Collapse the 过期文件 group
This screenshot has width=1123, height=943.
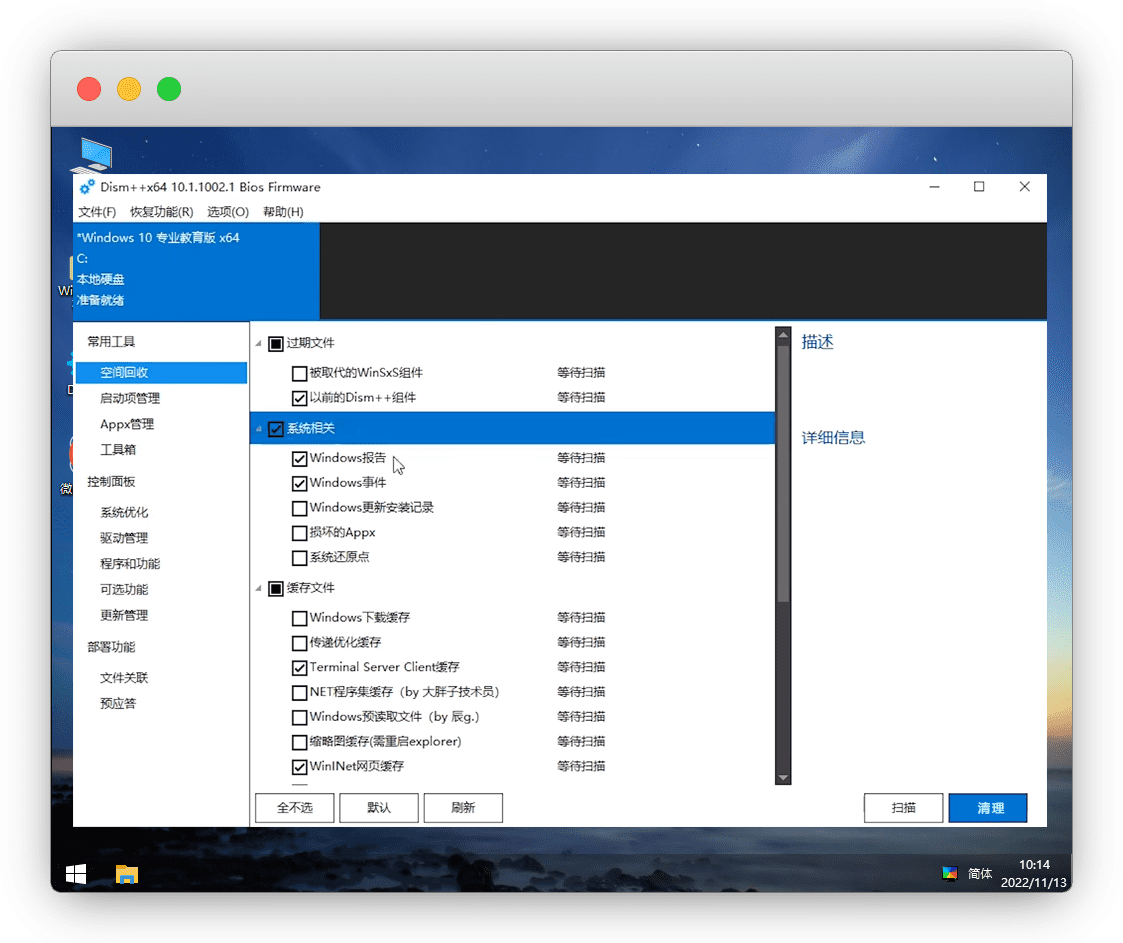(260, 343)
